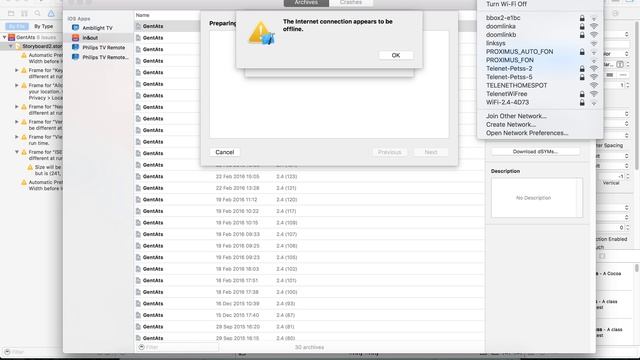Switch to the Archives tab
Image resolution: width=640 pixels, height=360 pixels.
pyautogui.click(x=306, y=2)
